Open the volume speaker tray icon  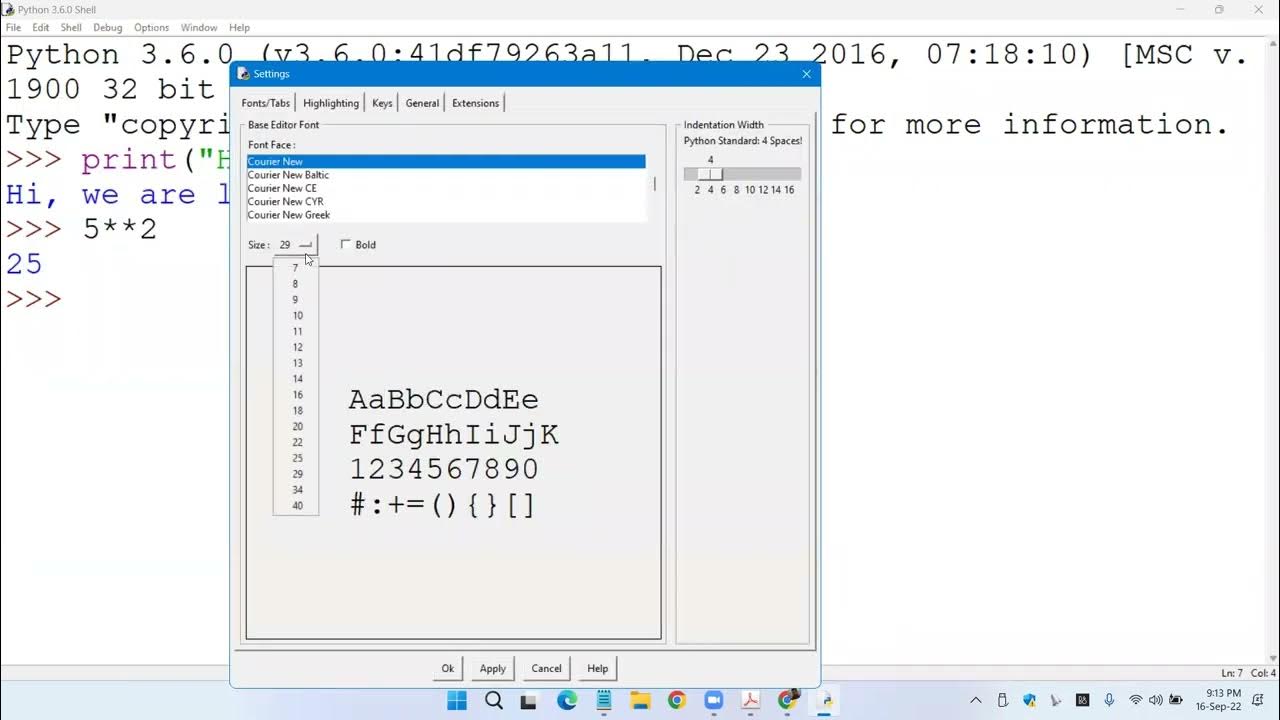tap(1156, 700)
